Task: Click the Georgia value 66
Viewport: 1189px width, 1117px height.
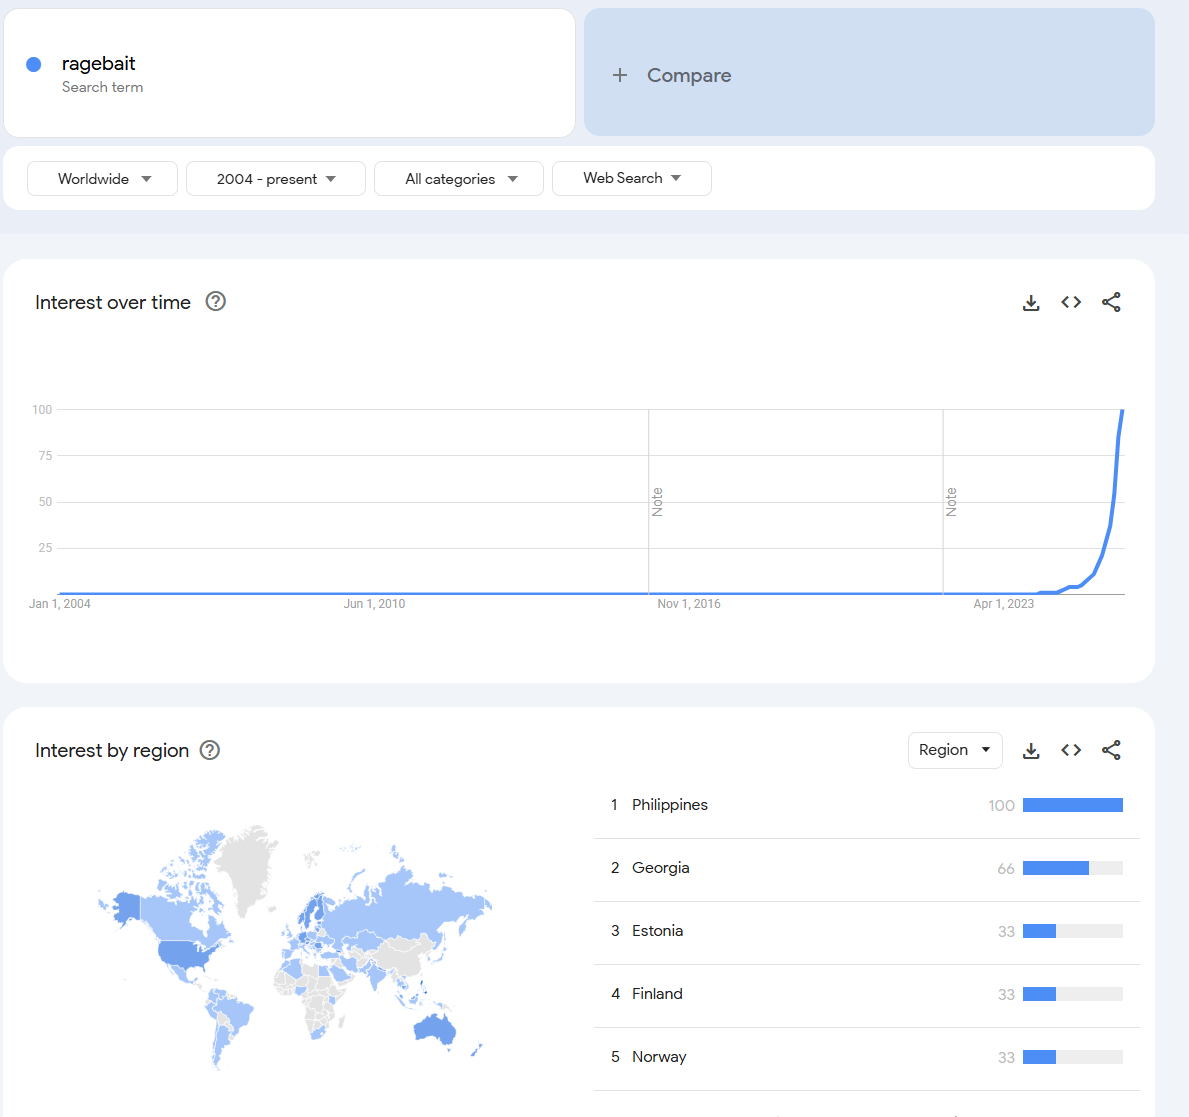Action: tap(1005, 868)
